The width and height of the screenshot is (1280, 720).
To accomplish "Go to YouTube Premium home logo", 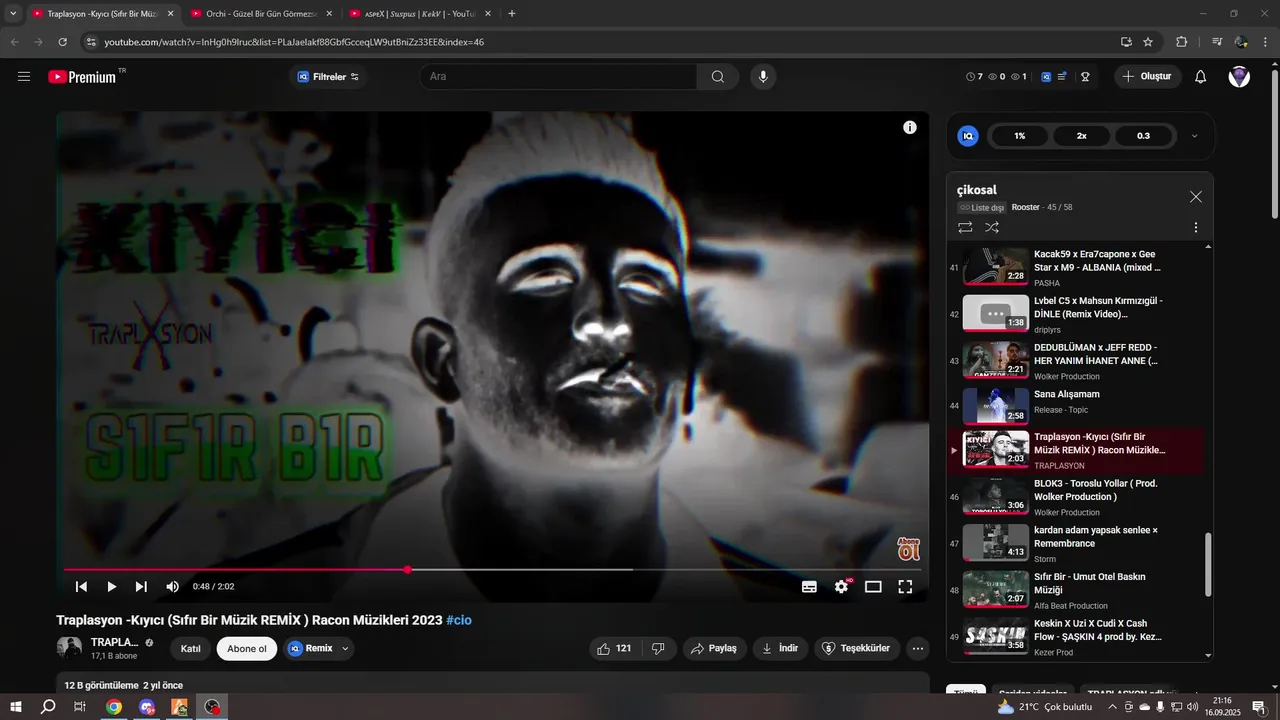I will (x=83, y=76).
